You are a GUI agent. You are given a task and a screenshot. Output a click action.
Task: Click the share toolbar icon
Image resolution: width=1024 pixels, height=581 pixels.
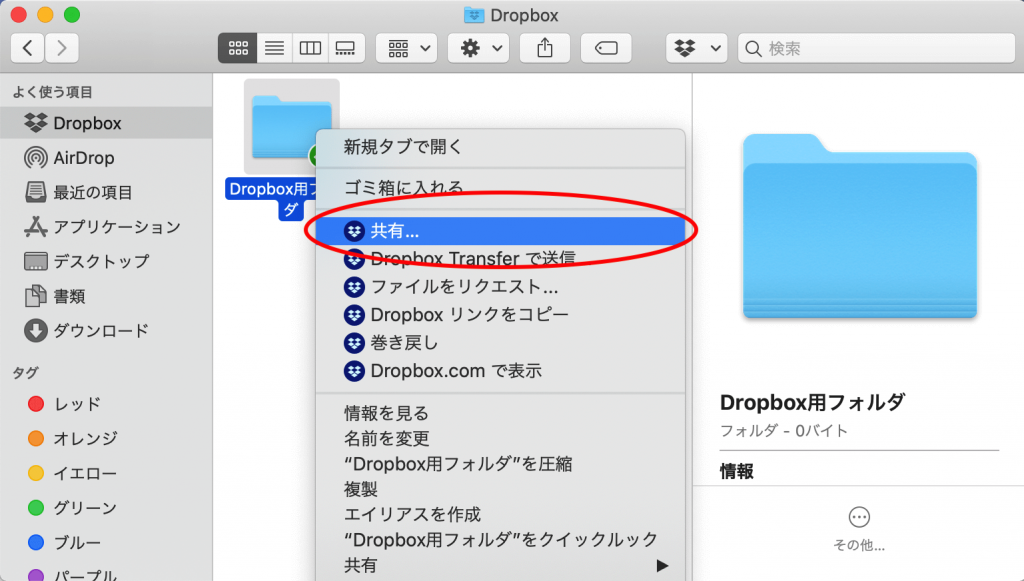[x=545, y=48]
